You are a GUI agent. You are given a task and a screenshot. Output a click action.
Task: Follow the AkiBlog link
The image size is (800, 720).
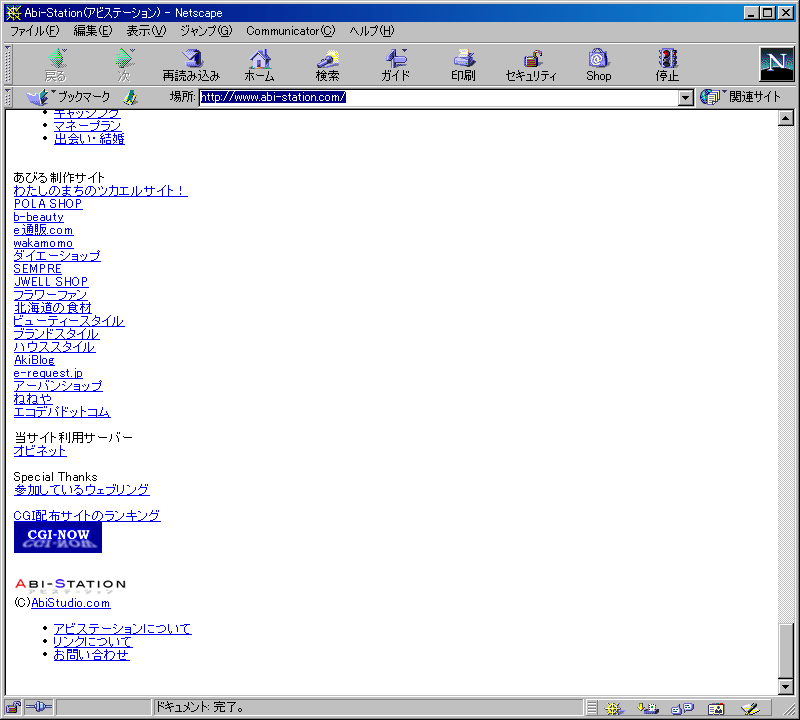(34, 360)
